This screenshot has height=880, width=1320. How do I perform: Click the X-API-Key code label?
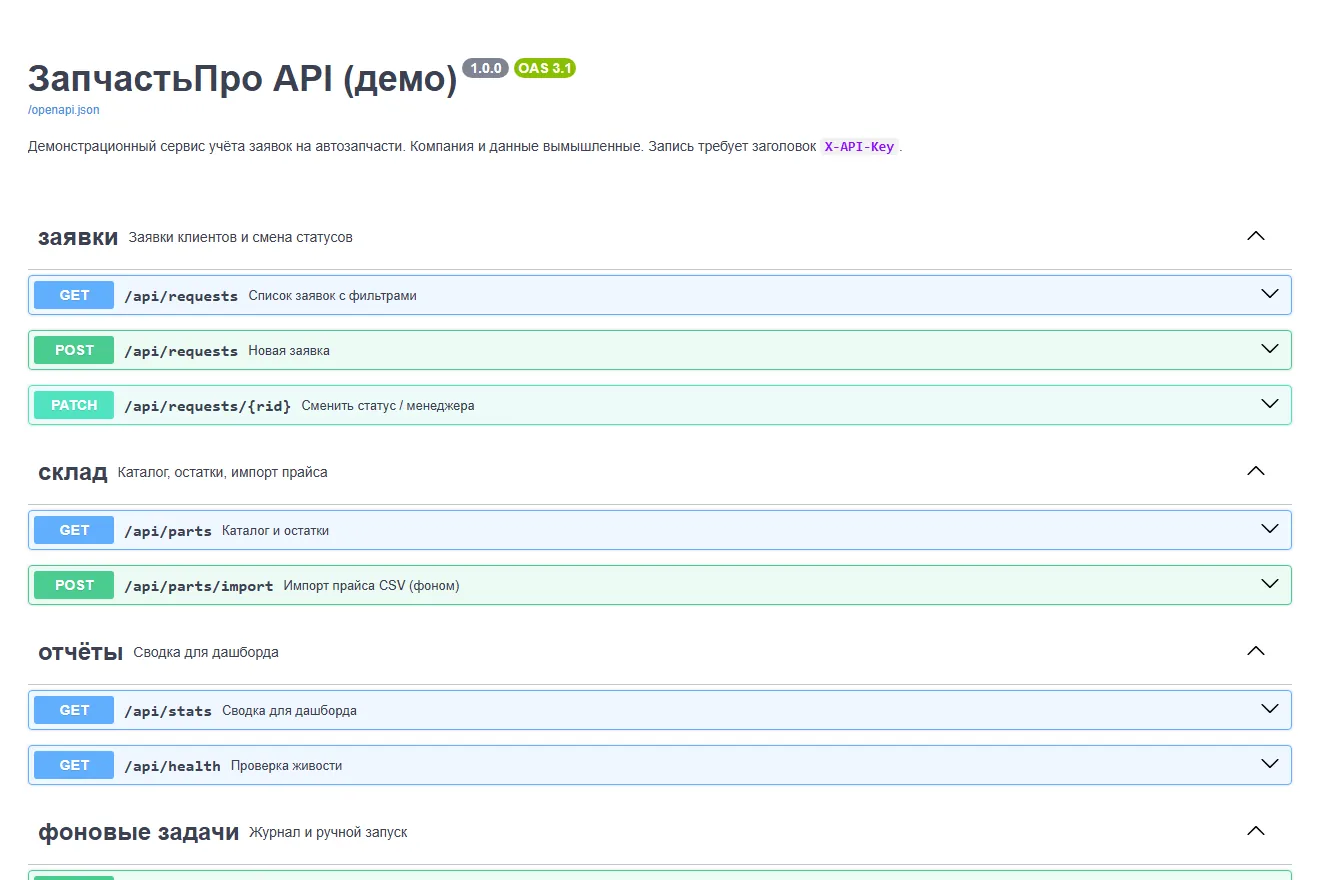860,147
